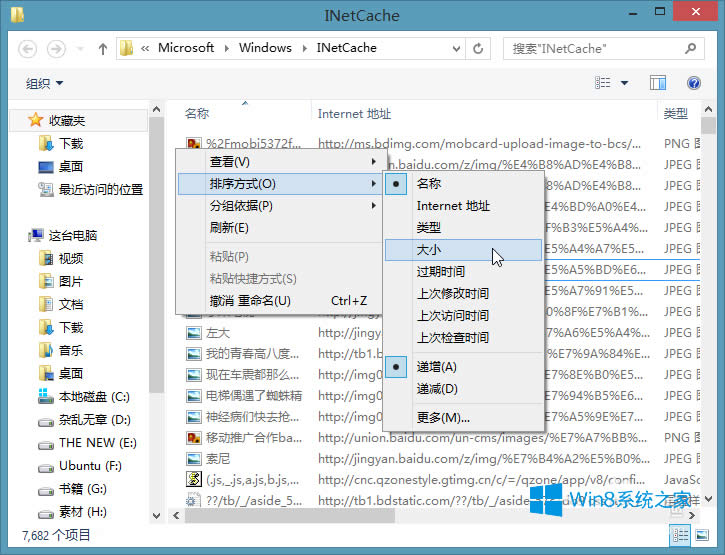Switch to details view in status bar

[680, 535]
